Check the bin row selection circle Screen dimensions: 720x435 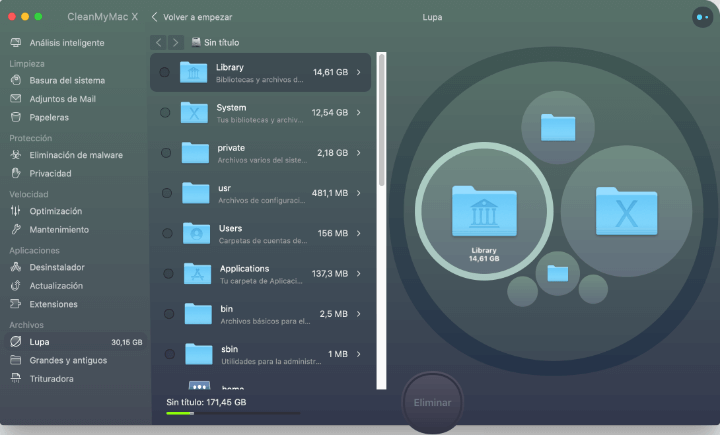pos(169,314)
